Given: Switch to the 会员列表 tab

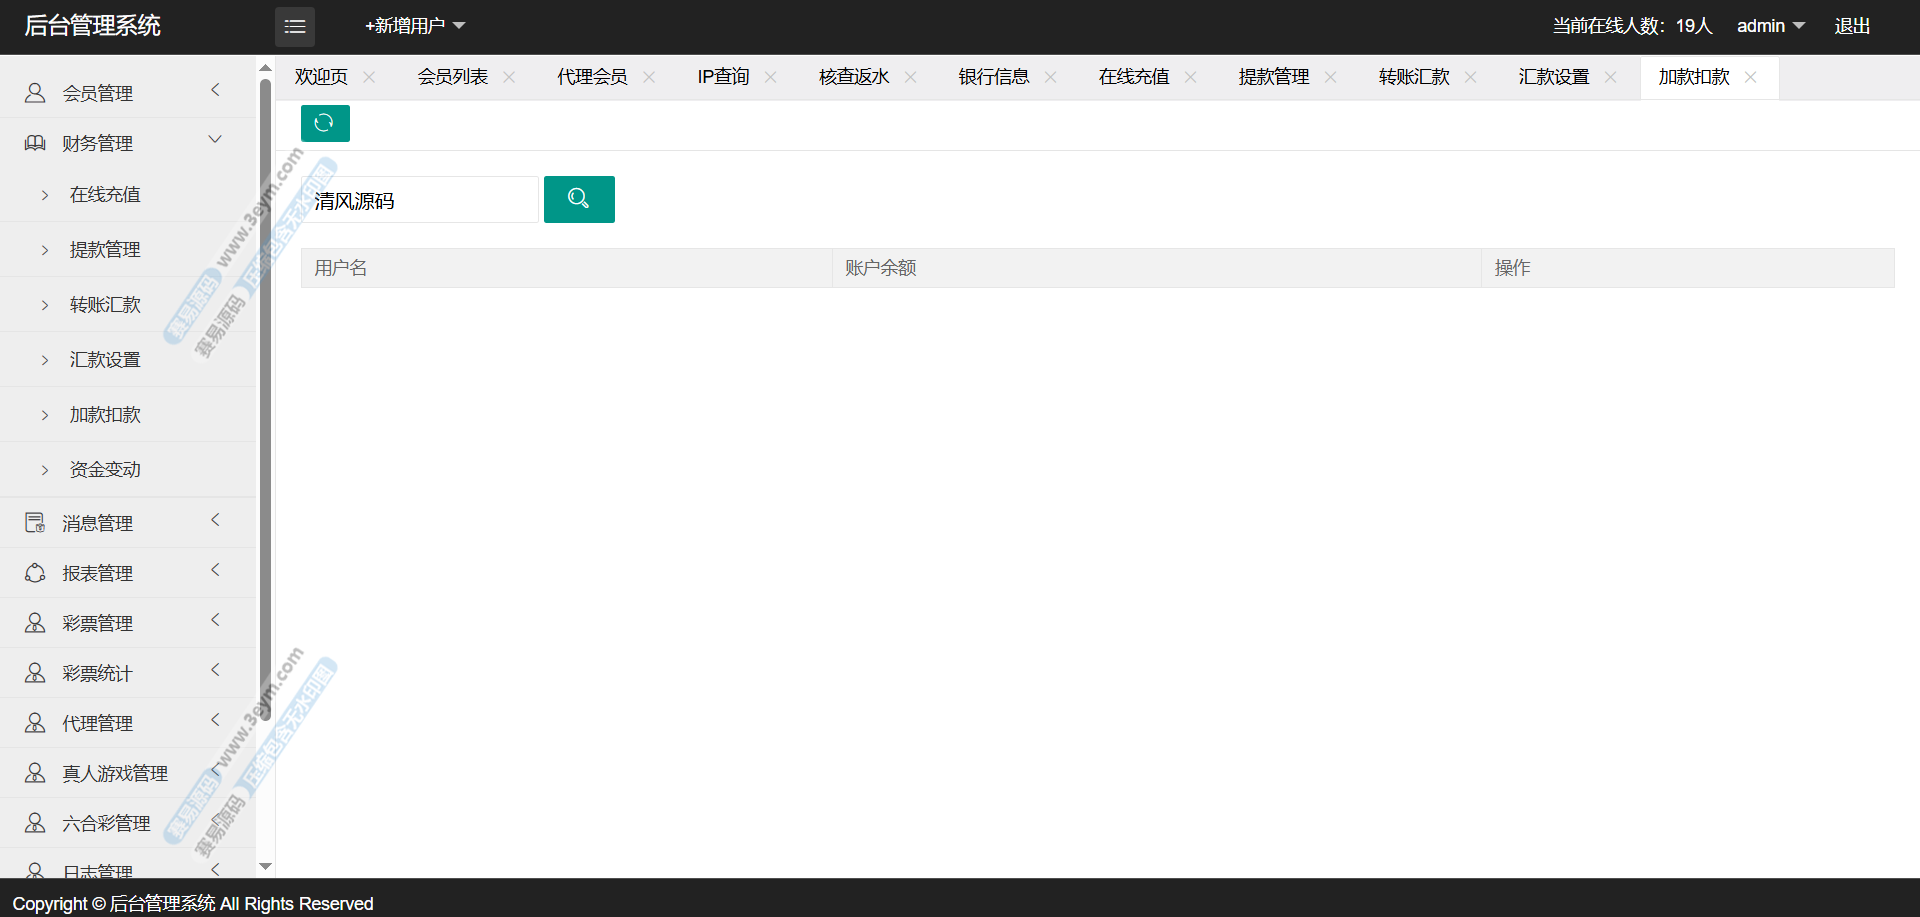Looking at the screenshot, I should pyautogui.click(x=453, y=77).
